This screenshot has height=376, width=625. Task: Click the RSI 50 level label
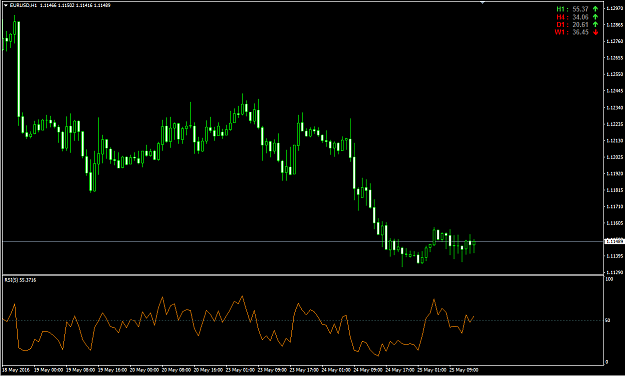(608, 320)
